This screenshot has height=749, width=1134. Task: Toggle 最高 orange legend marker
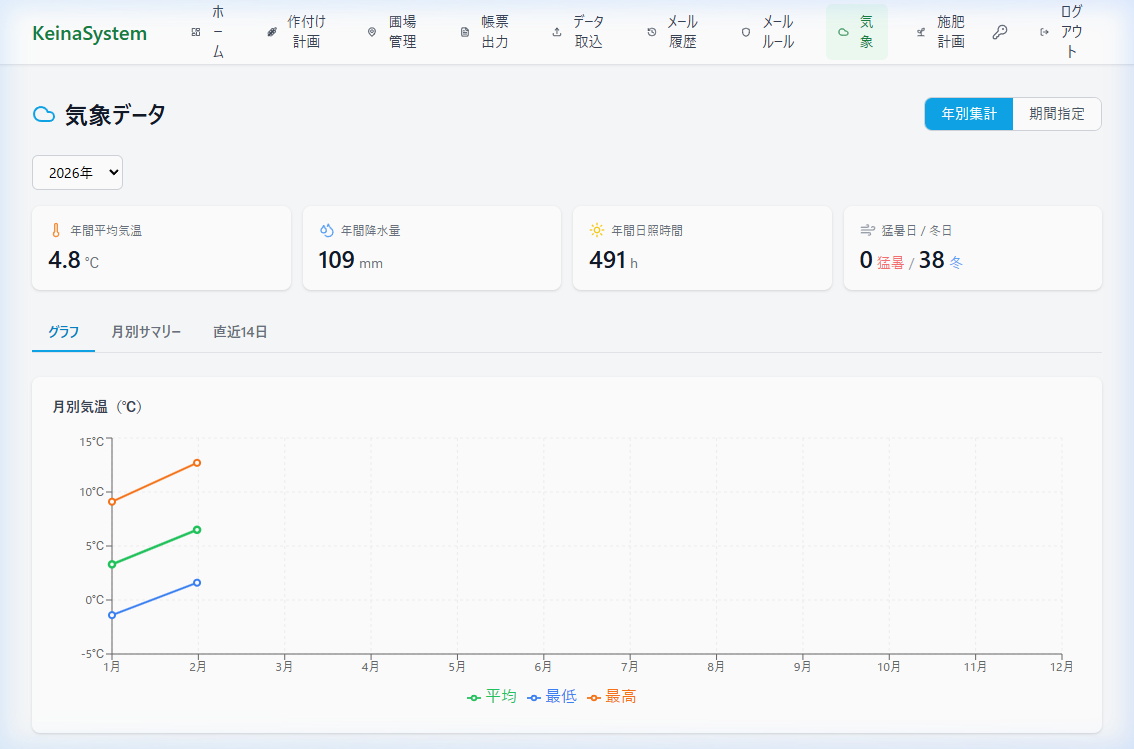pos(594,697)
